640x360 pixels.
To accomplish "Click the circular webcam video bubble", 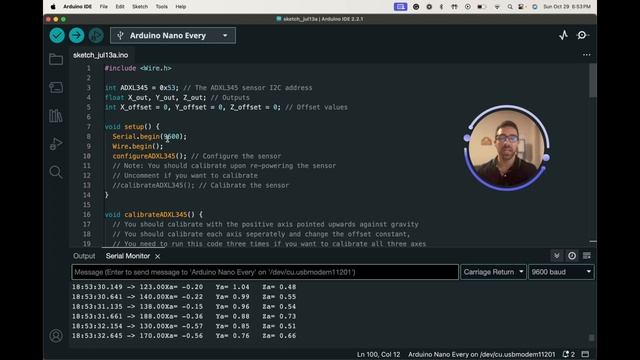I will (x=507, y=148).
